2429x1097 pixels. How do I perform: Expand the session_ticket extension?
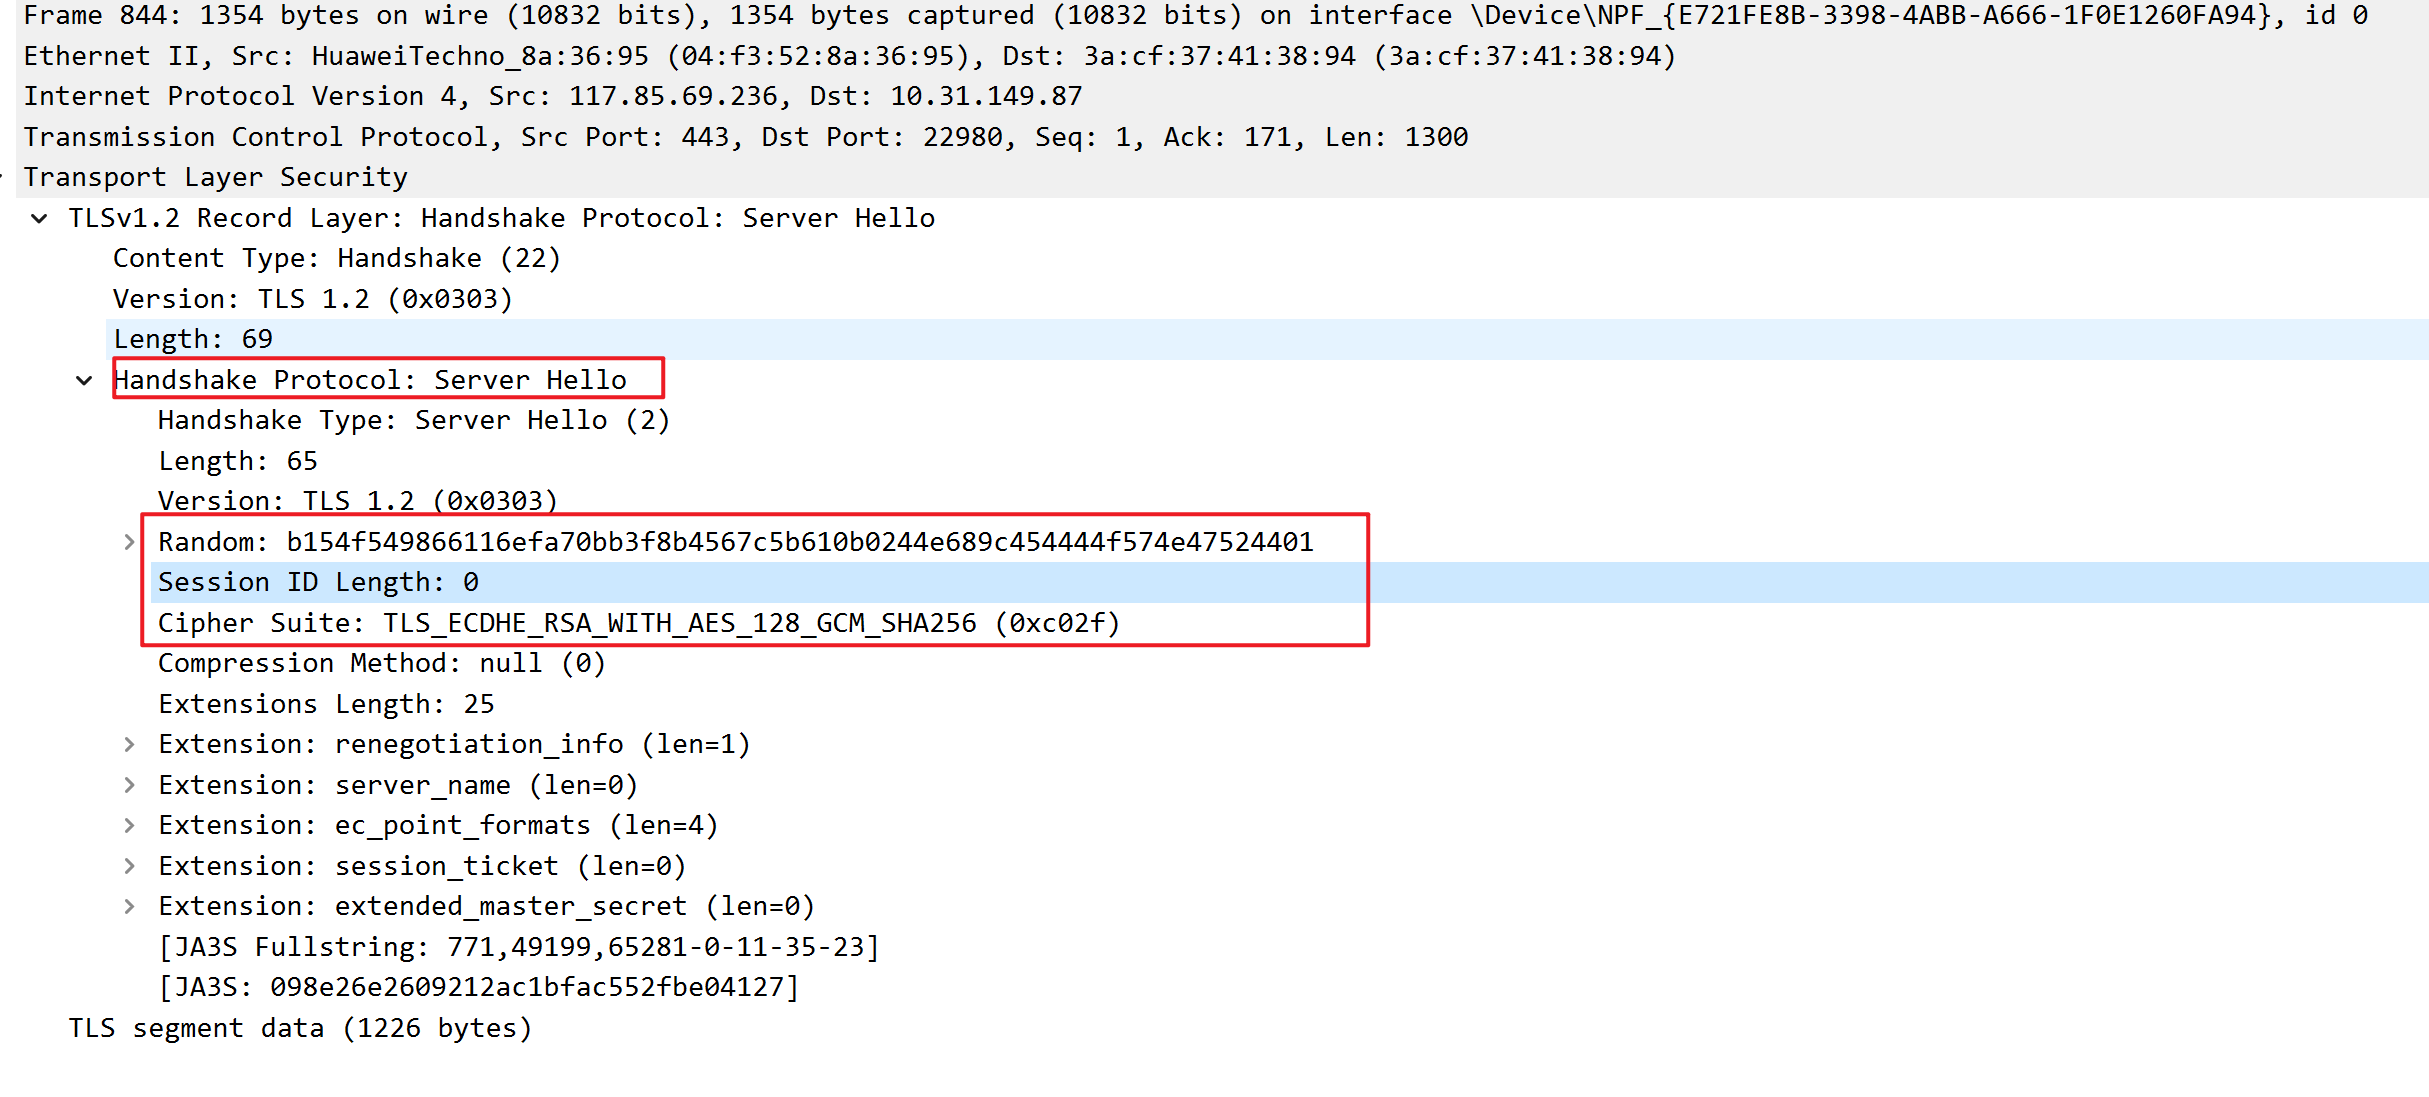[x=129, y=866]
